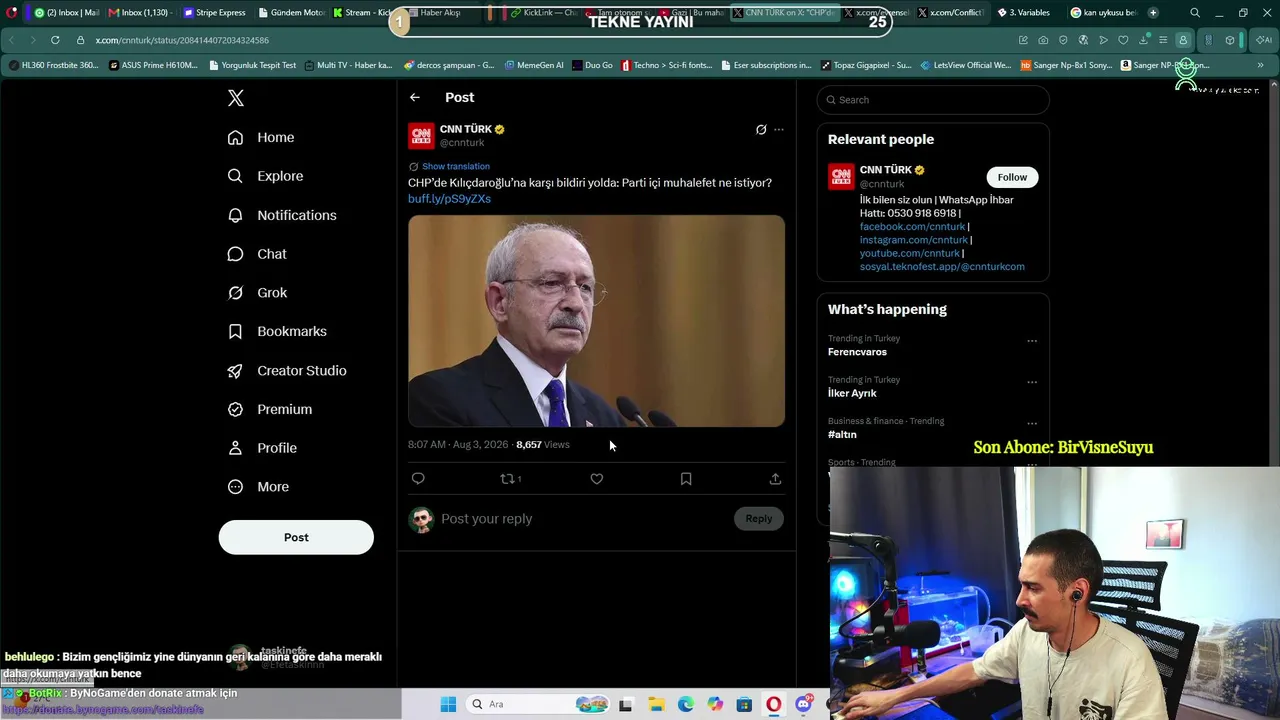Click Show translation on the post
This screenshot has height=720, width=1280.
(456, 166)
